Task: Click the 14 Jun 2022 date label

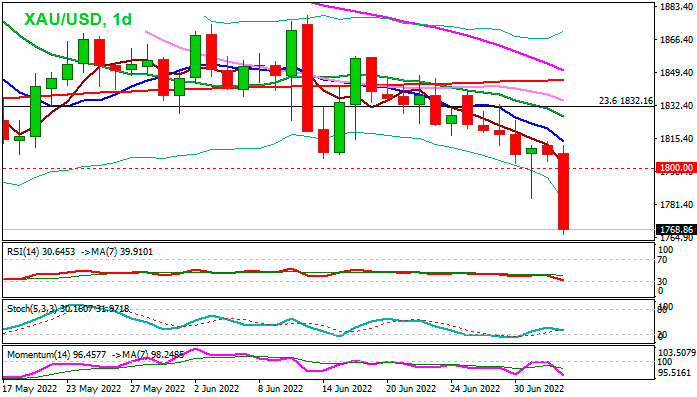Action: coord(347,389)
